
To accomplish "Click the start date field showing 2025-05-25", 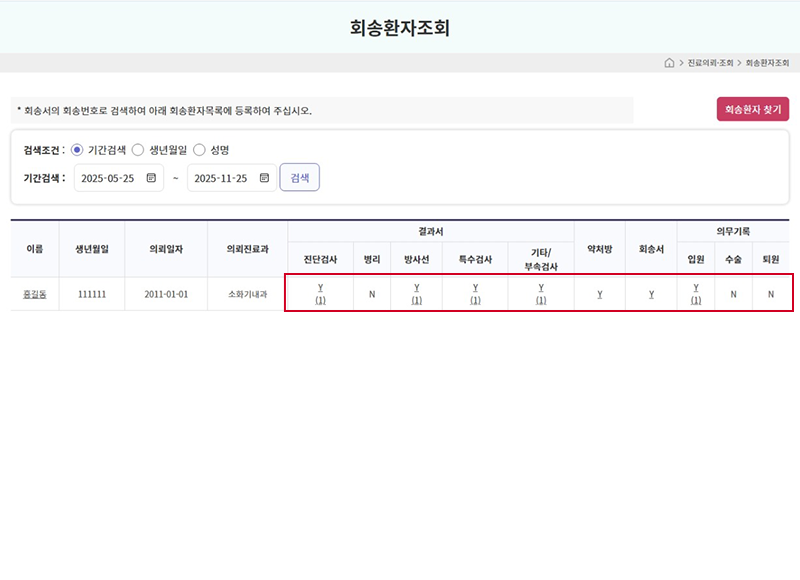I will (108, 178).
